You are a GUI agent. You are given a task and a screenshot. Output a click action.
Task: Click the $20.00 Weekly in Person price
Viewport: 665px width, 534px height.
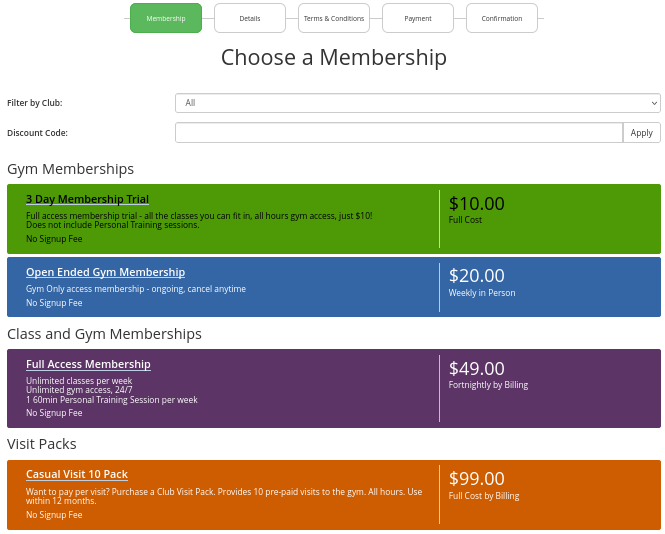pyautogui.click(x=482, y=282)
